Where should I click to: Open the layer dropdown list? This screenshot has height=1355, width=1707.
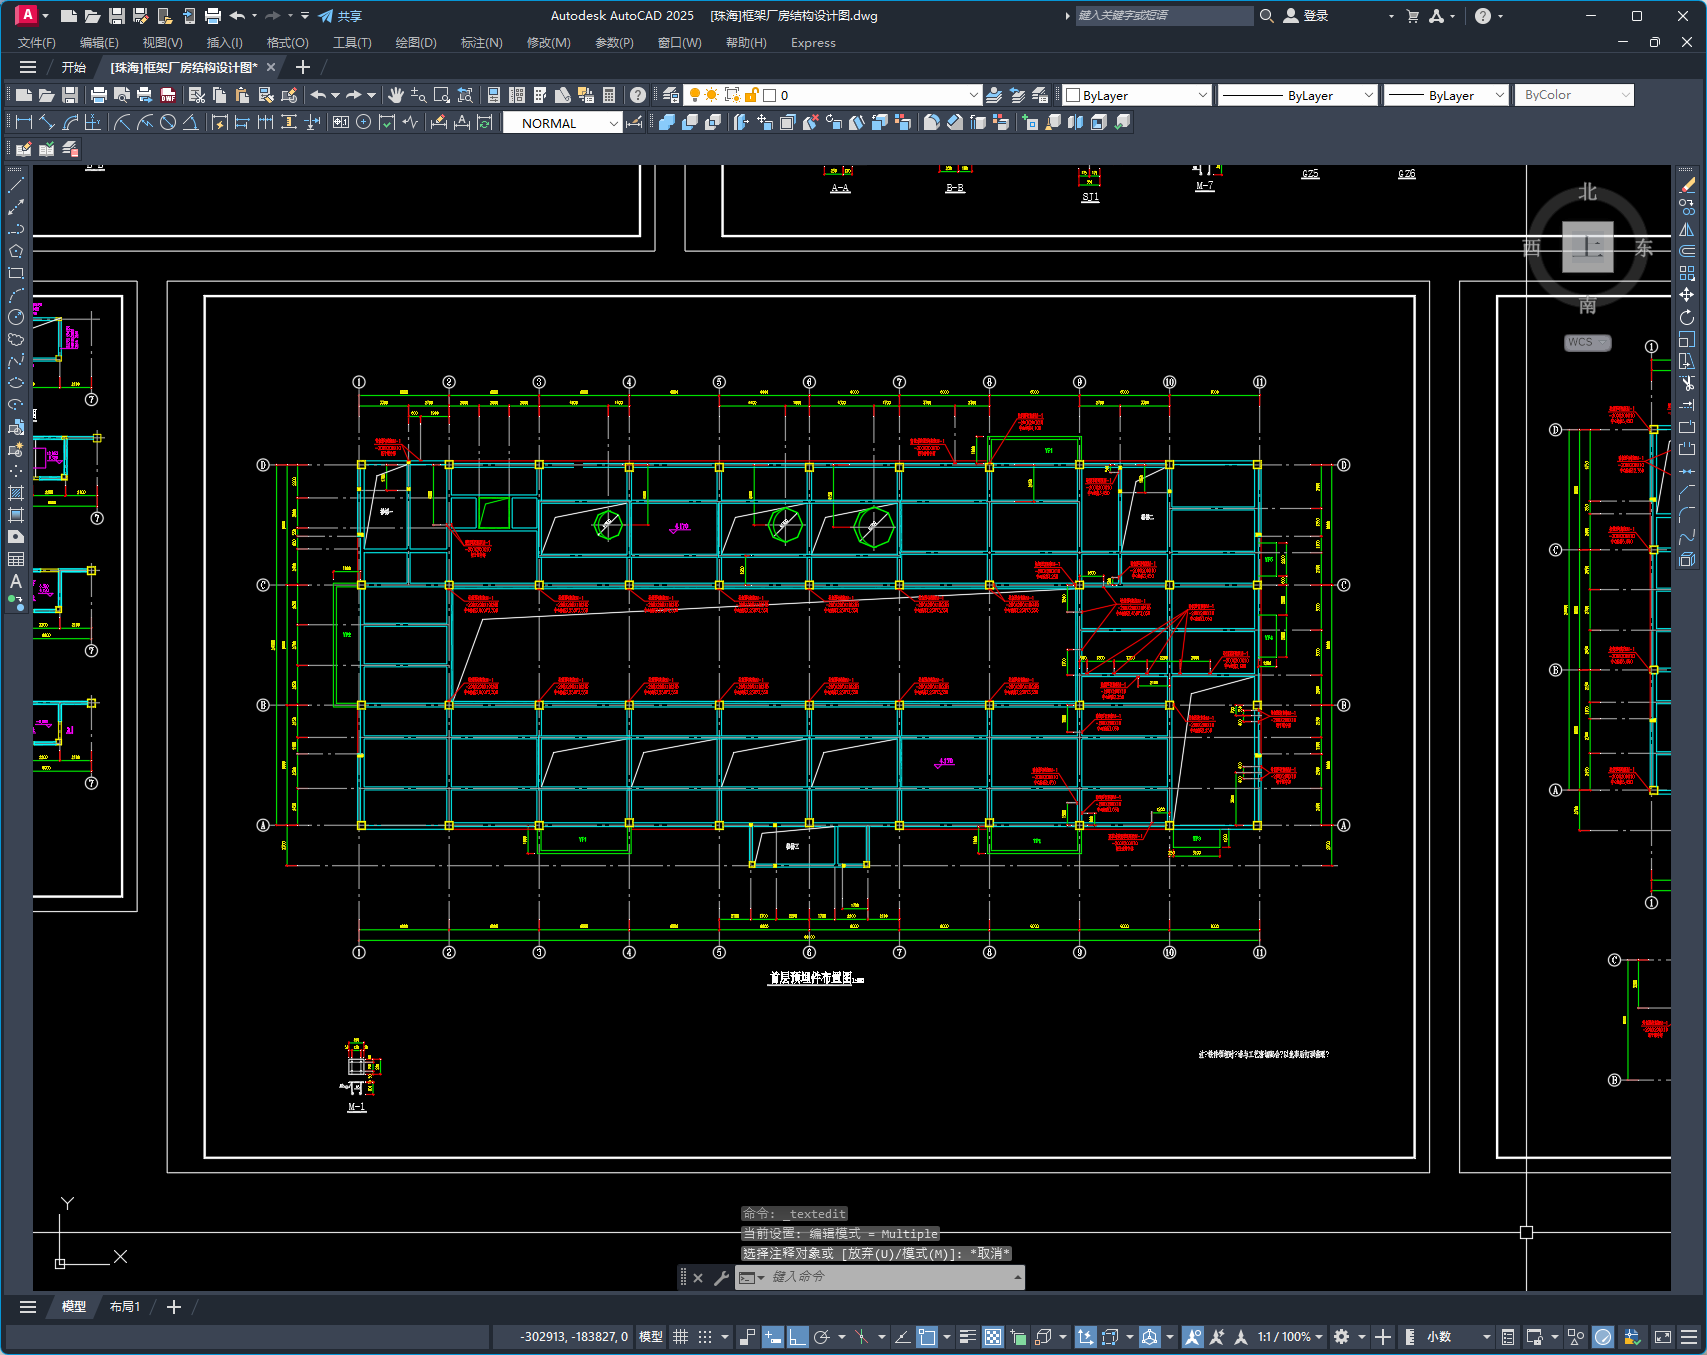click(974, 95)
